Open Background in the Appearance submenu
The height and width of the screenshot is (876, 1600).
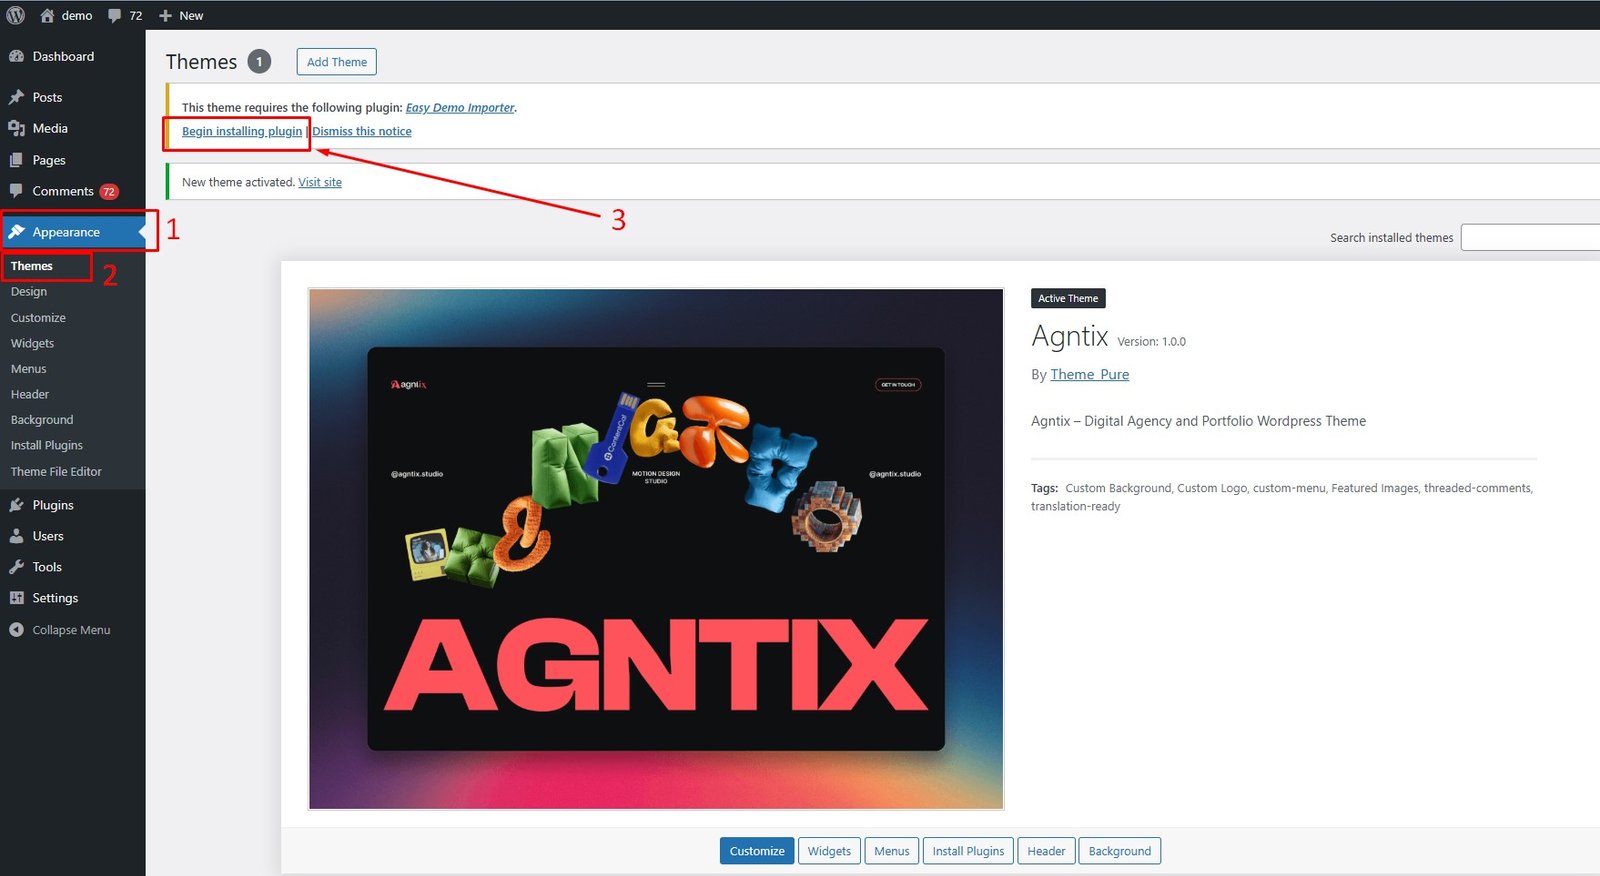click(42, 420)
